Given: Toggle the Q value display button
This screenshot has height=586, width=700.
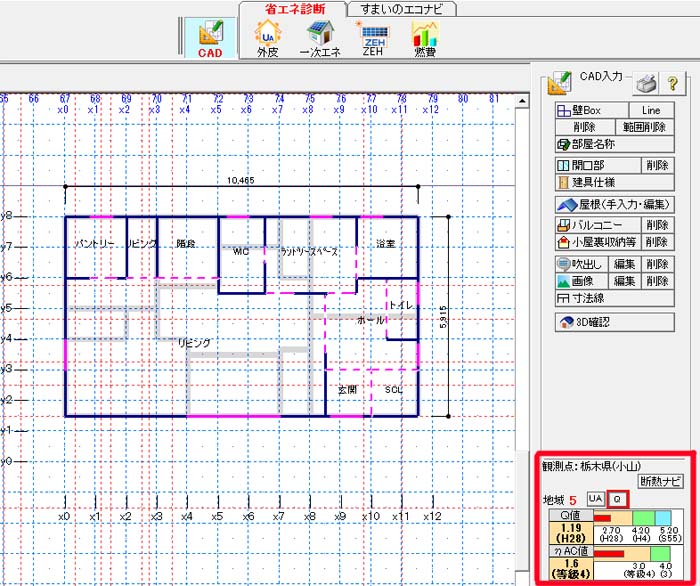Looking at the screenshot, I should 617,499.
